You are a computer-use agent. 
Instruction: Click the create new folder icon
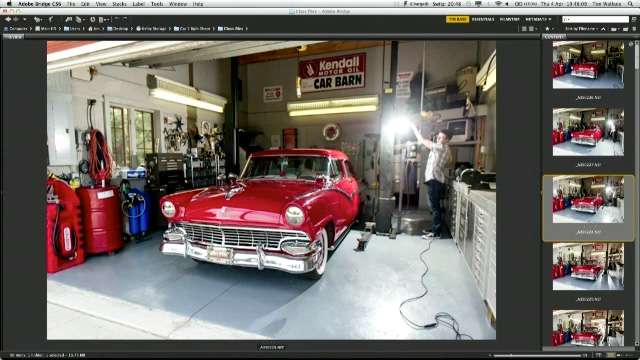click(625, 29)
